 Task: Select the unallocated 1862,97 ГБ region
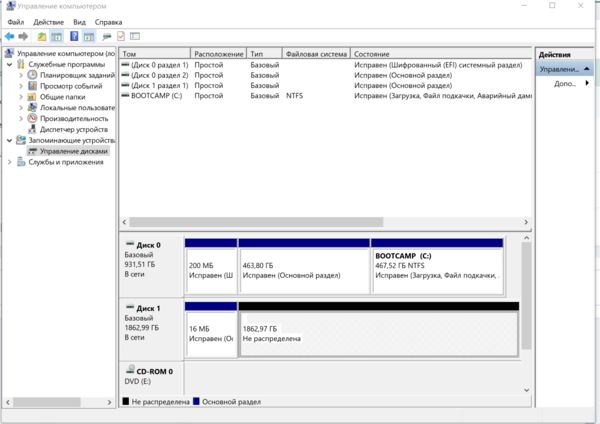tap(378, 333)
